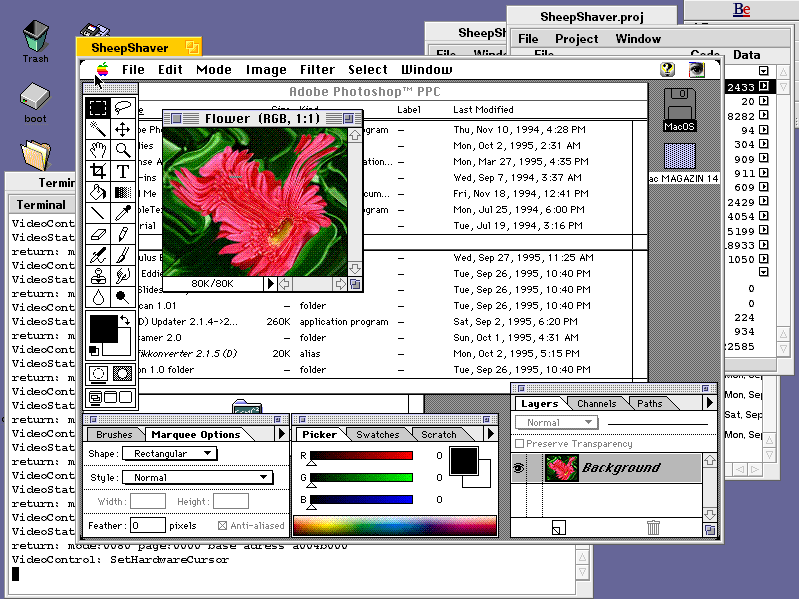Pick the Crop tool in toolbox
Viewport: 800px width, 600px height.
click(98, 171)
